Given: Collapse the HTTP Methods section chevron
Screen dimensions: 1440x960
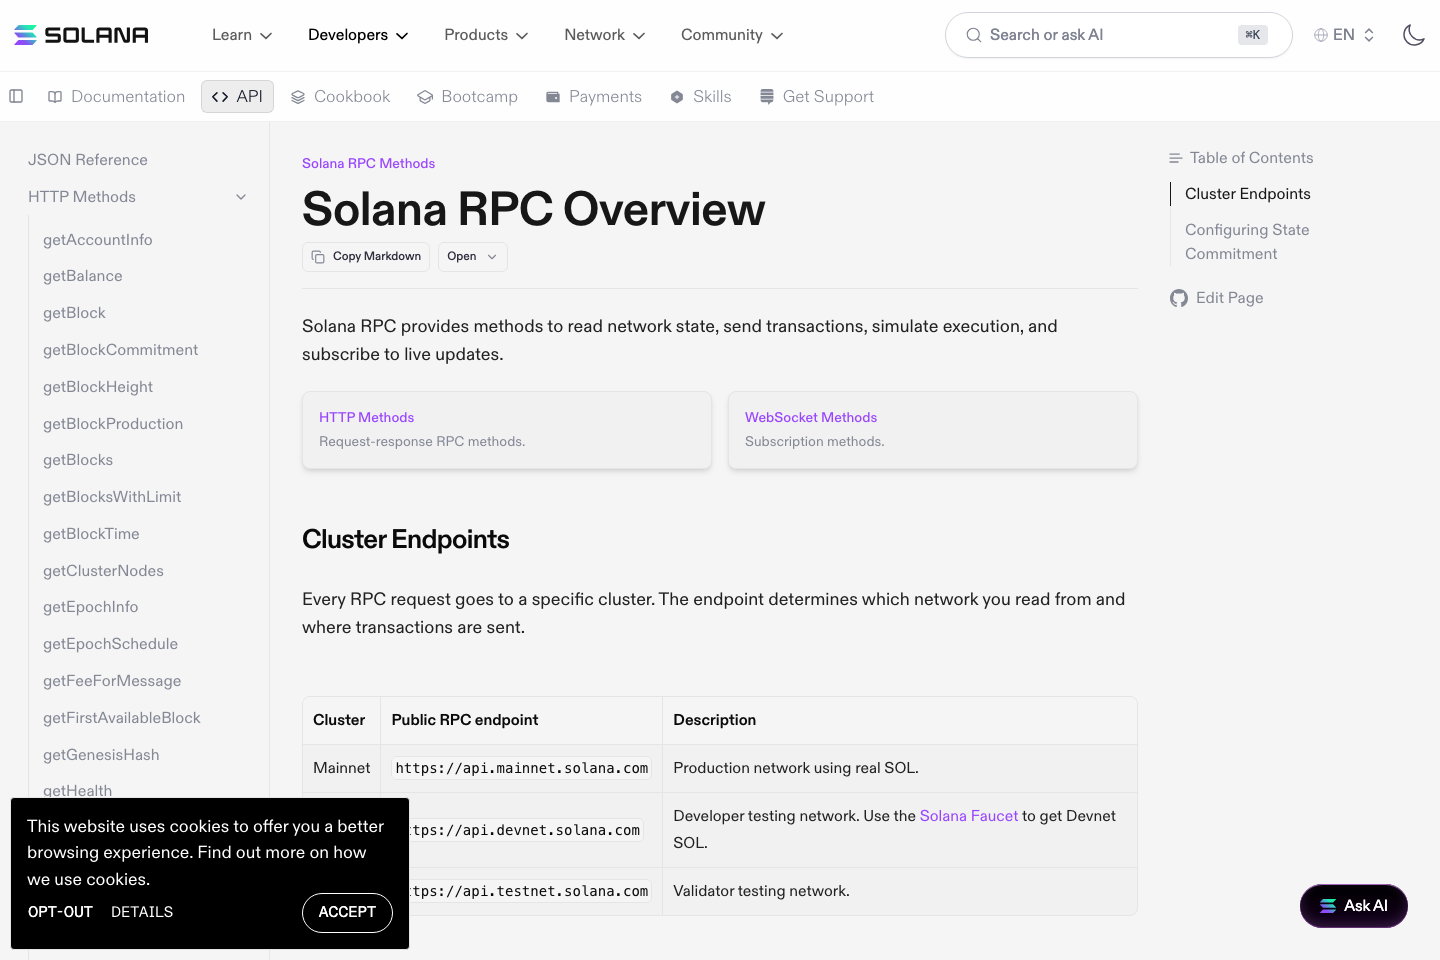Looking at the screenshot, I should pyautogui.click(x=240, y=197).
